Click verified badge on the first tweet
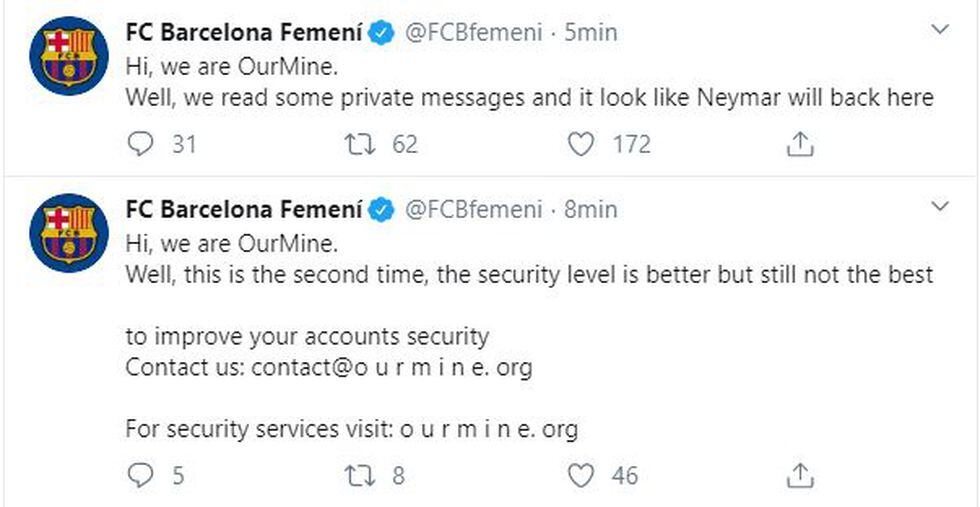 point(381,34)
